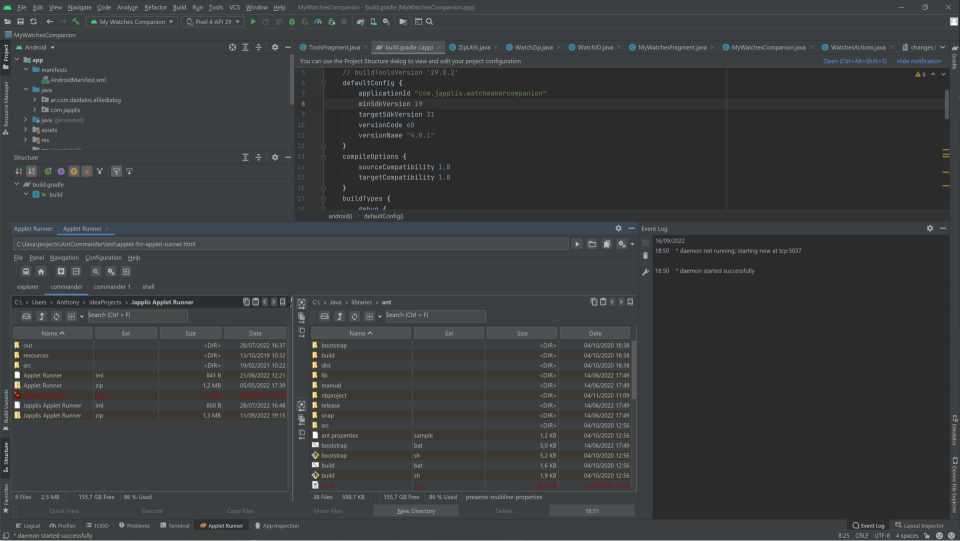This screenshot has width=960, height=541.
Task: Click folder browse icon next to Applet Runner path
Action: point(591,244)
